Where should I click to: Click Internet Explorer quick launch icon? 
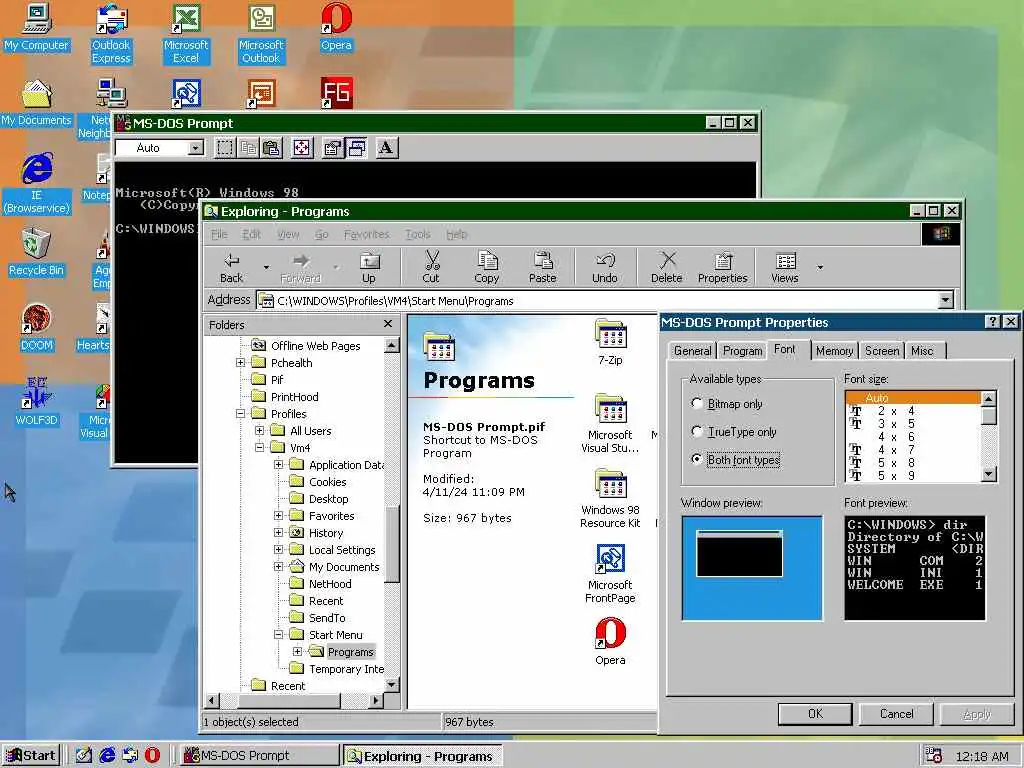point(106,756)
